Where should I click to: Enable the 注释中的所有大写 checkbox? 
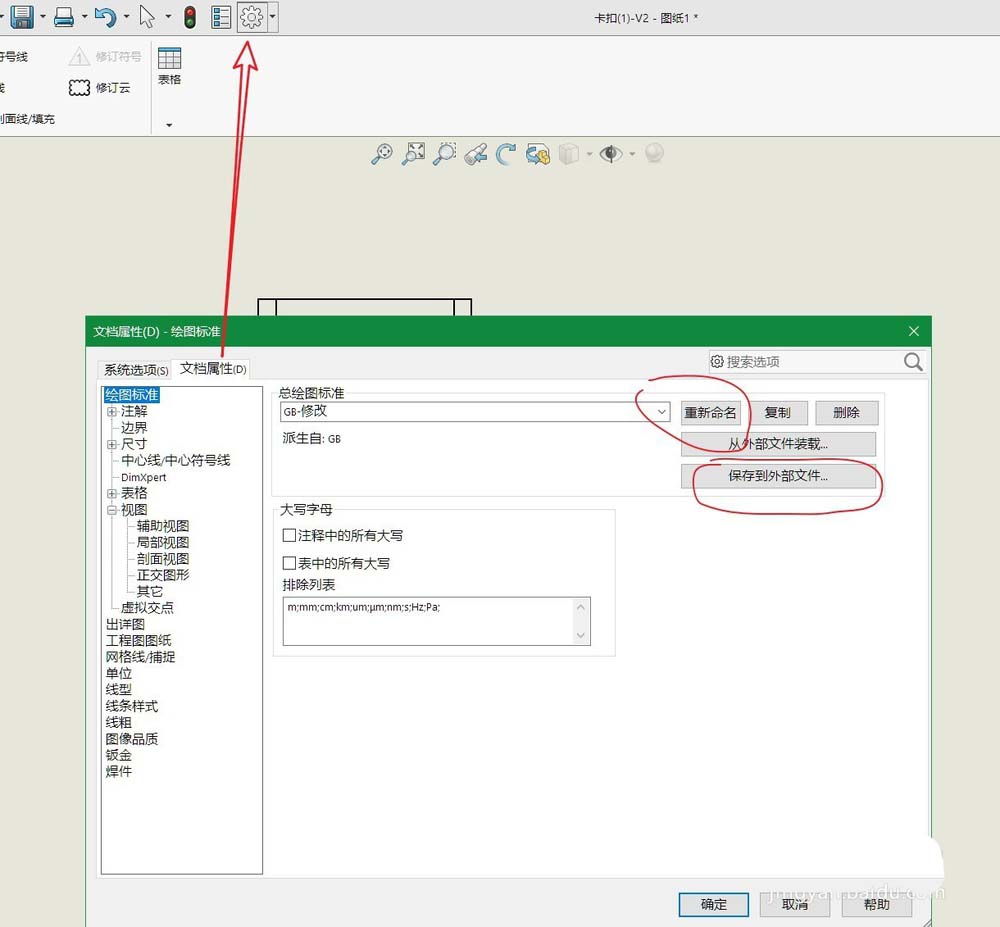290,535
